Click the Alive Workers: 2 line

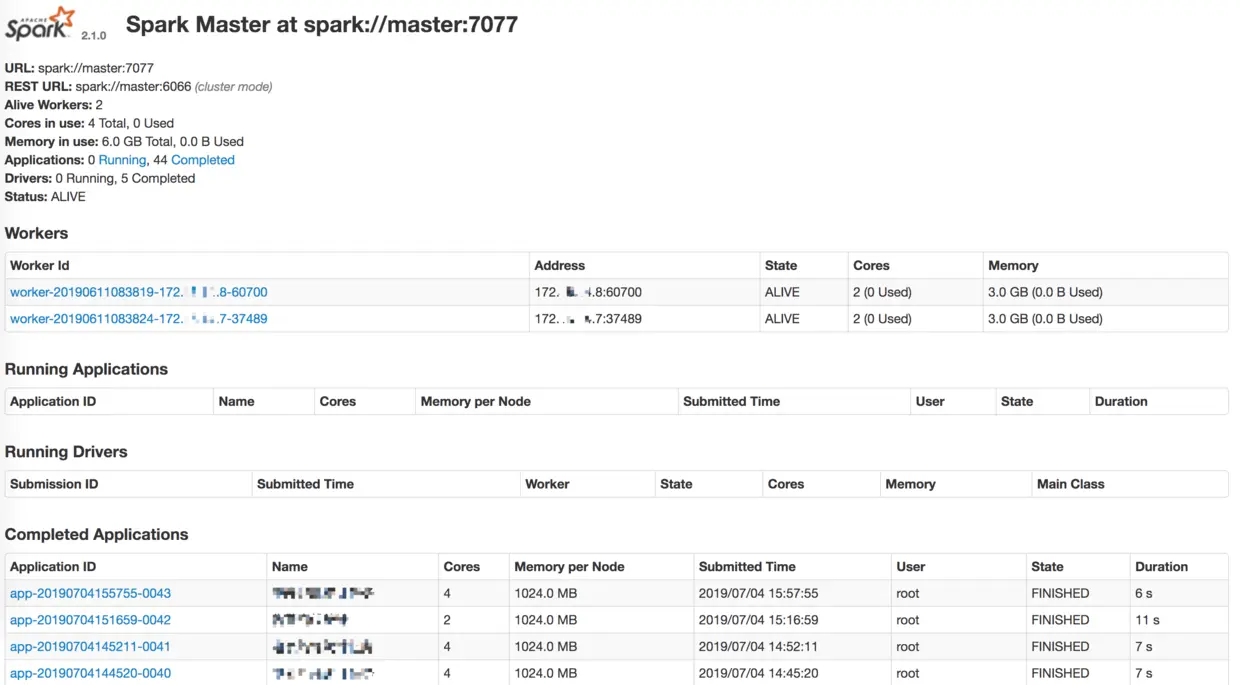click(x=54, y=105)
